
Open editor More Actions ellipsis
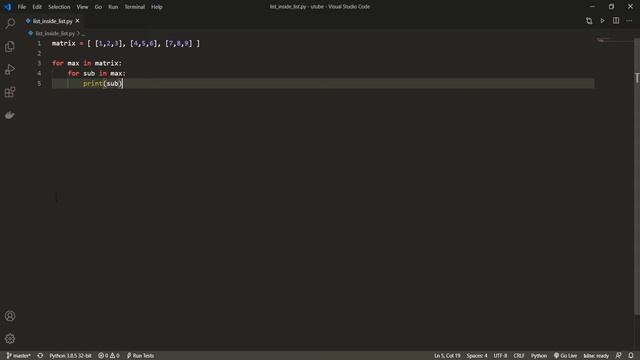click(629, 20)
